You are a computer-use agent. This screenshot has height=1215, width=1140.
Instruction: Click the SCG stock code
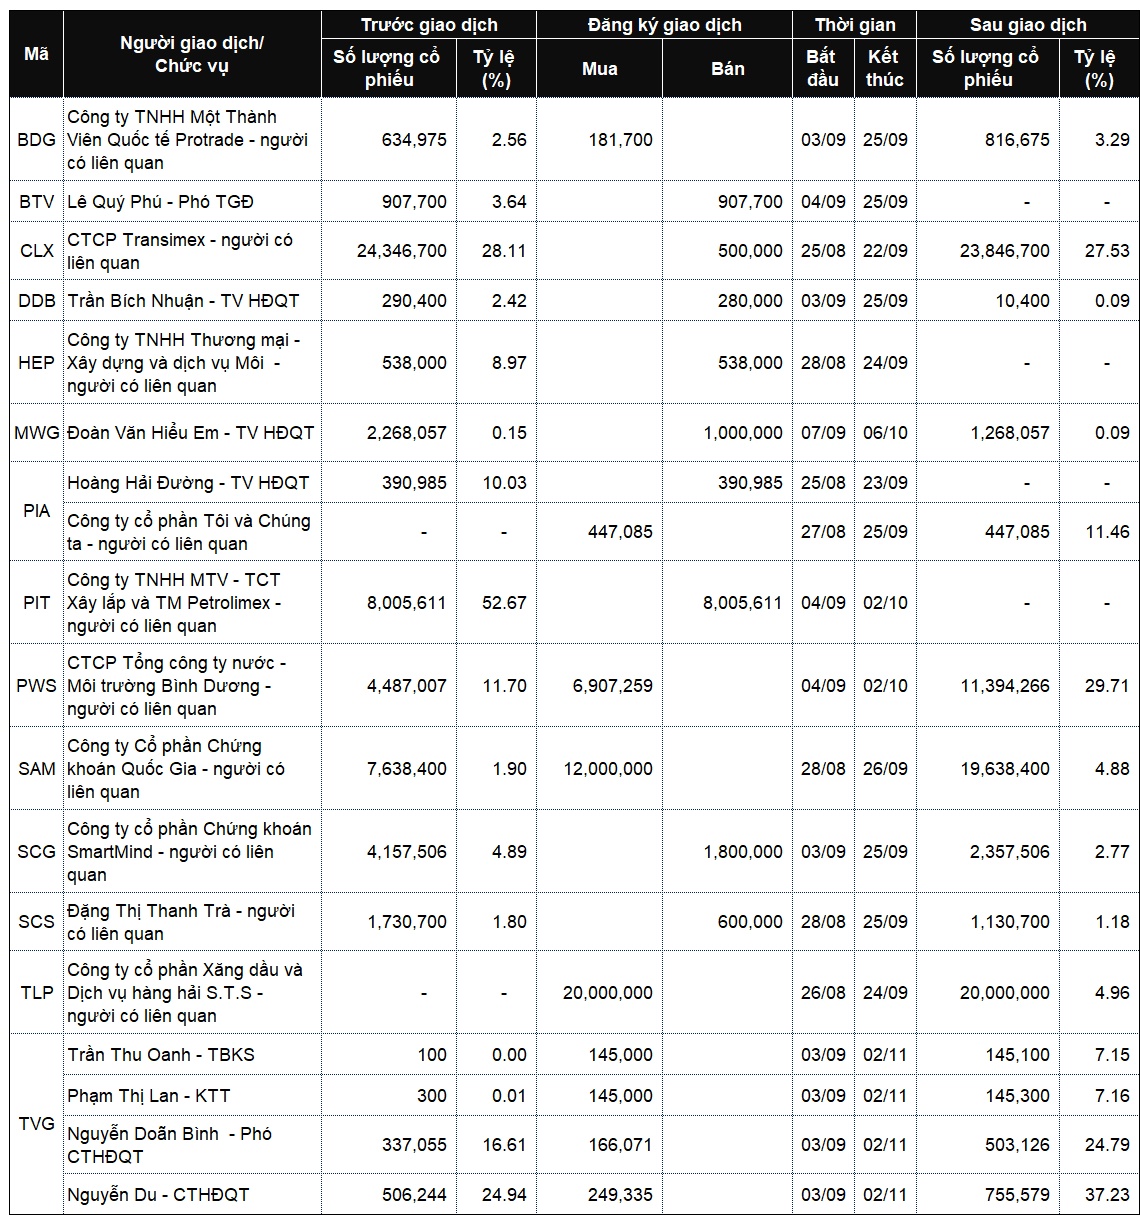tap(37, 852)
